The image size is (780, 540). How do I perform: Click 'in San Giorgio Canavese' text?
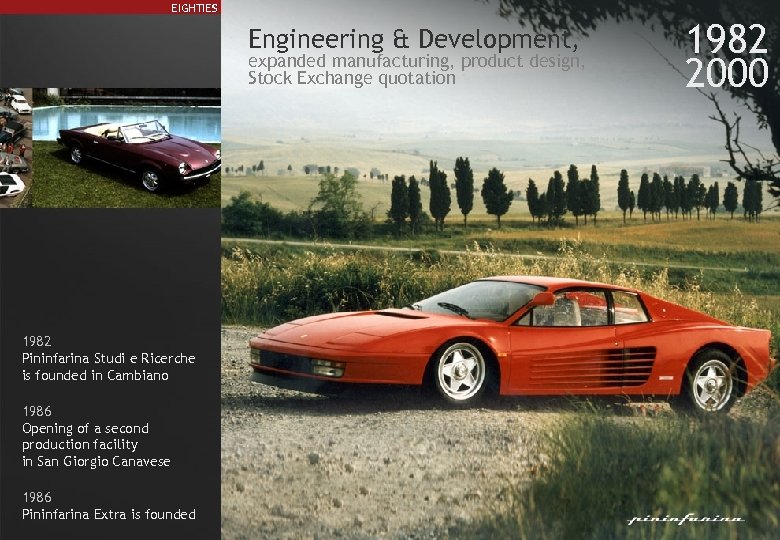coord(96,461)
